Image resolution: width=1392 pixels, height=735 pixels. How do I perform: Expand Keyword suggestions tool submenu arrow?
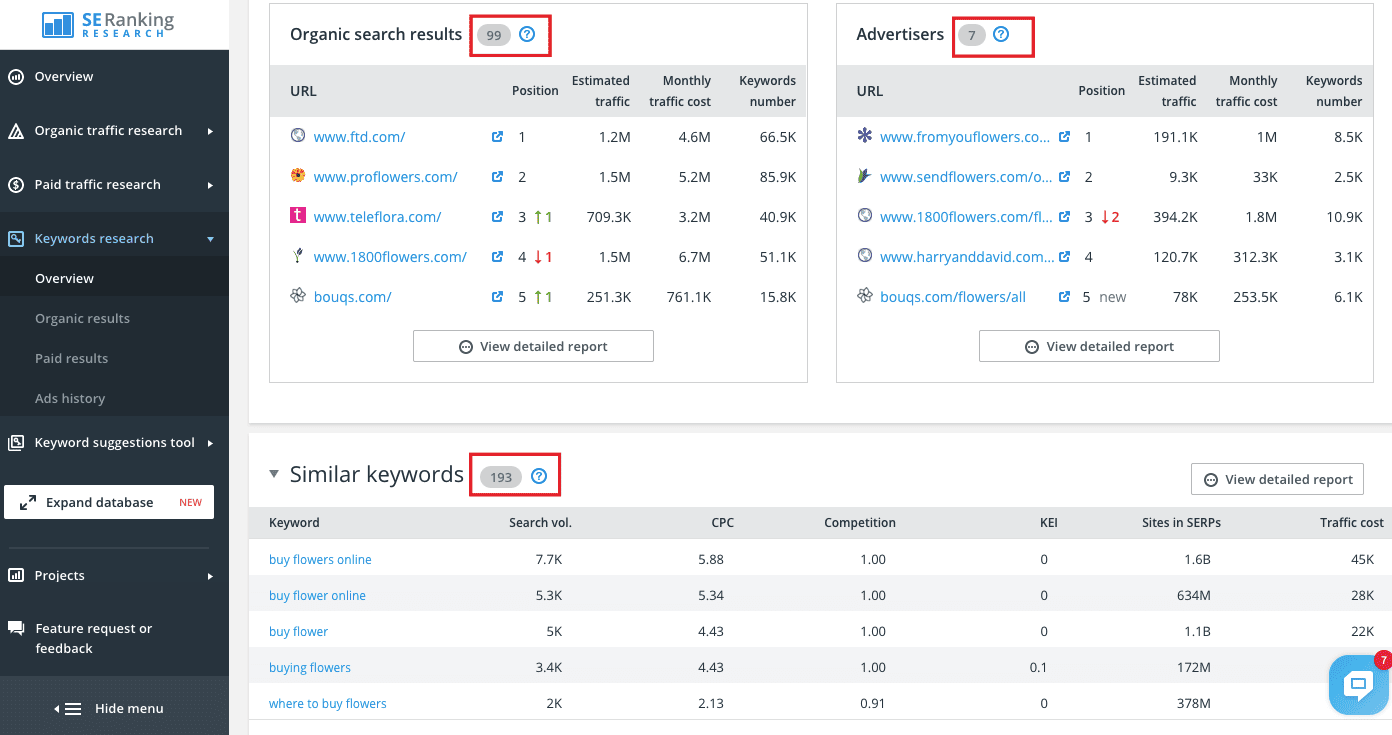point(211,443)
